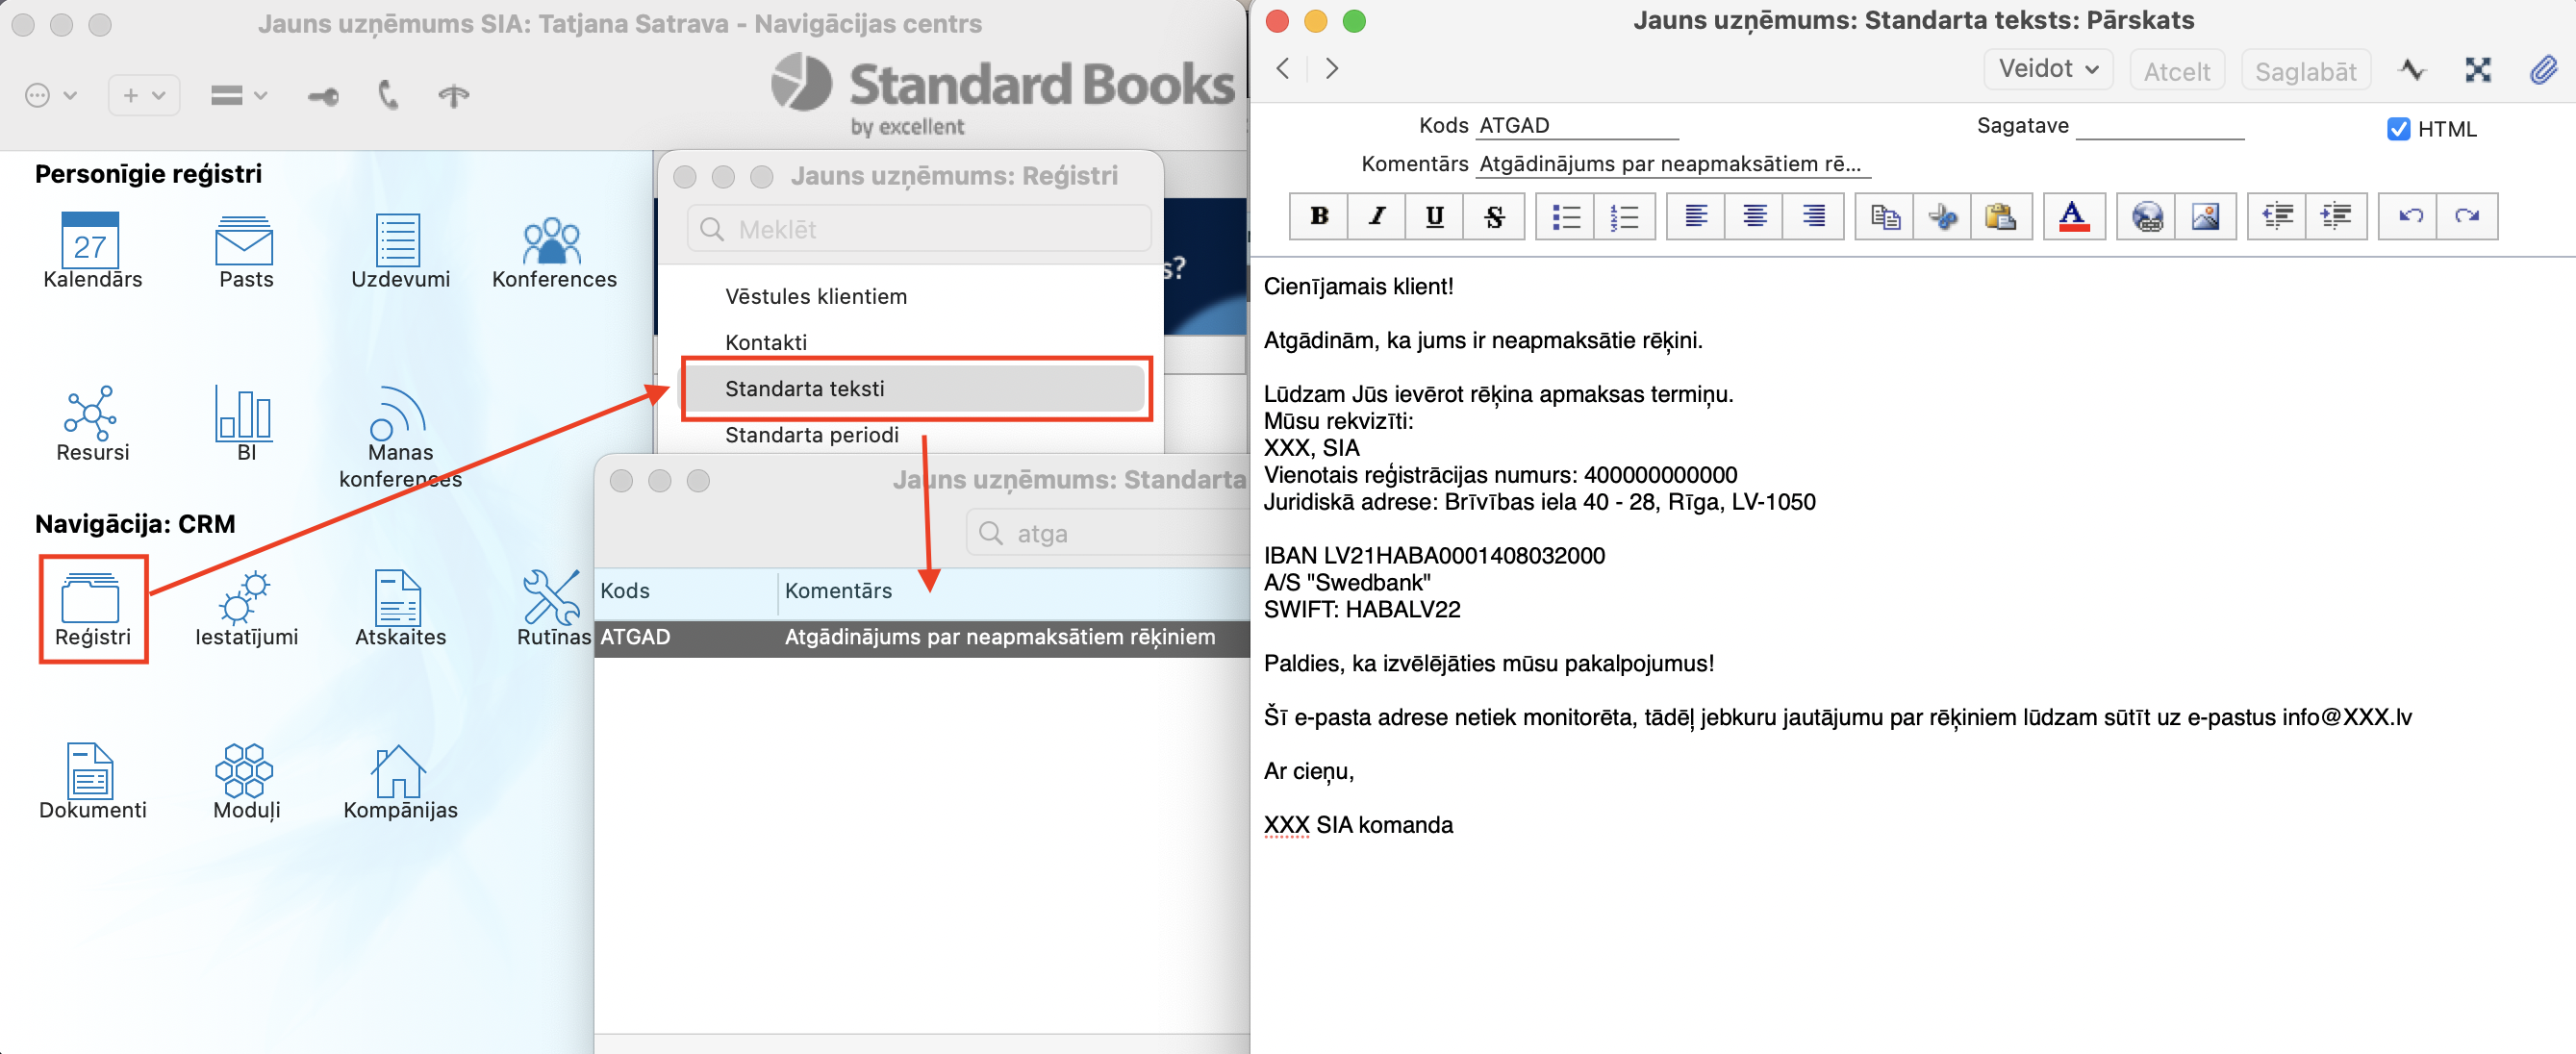Open the plus (+) dropdown menu

click(x=143, y=95)
